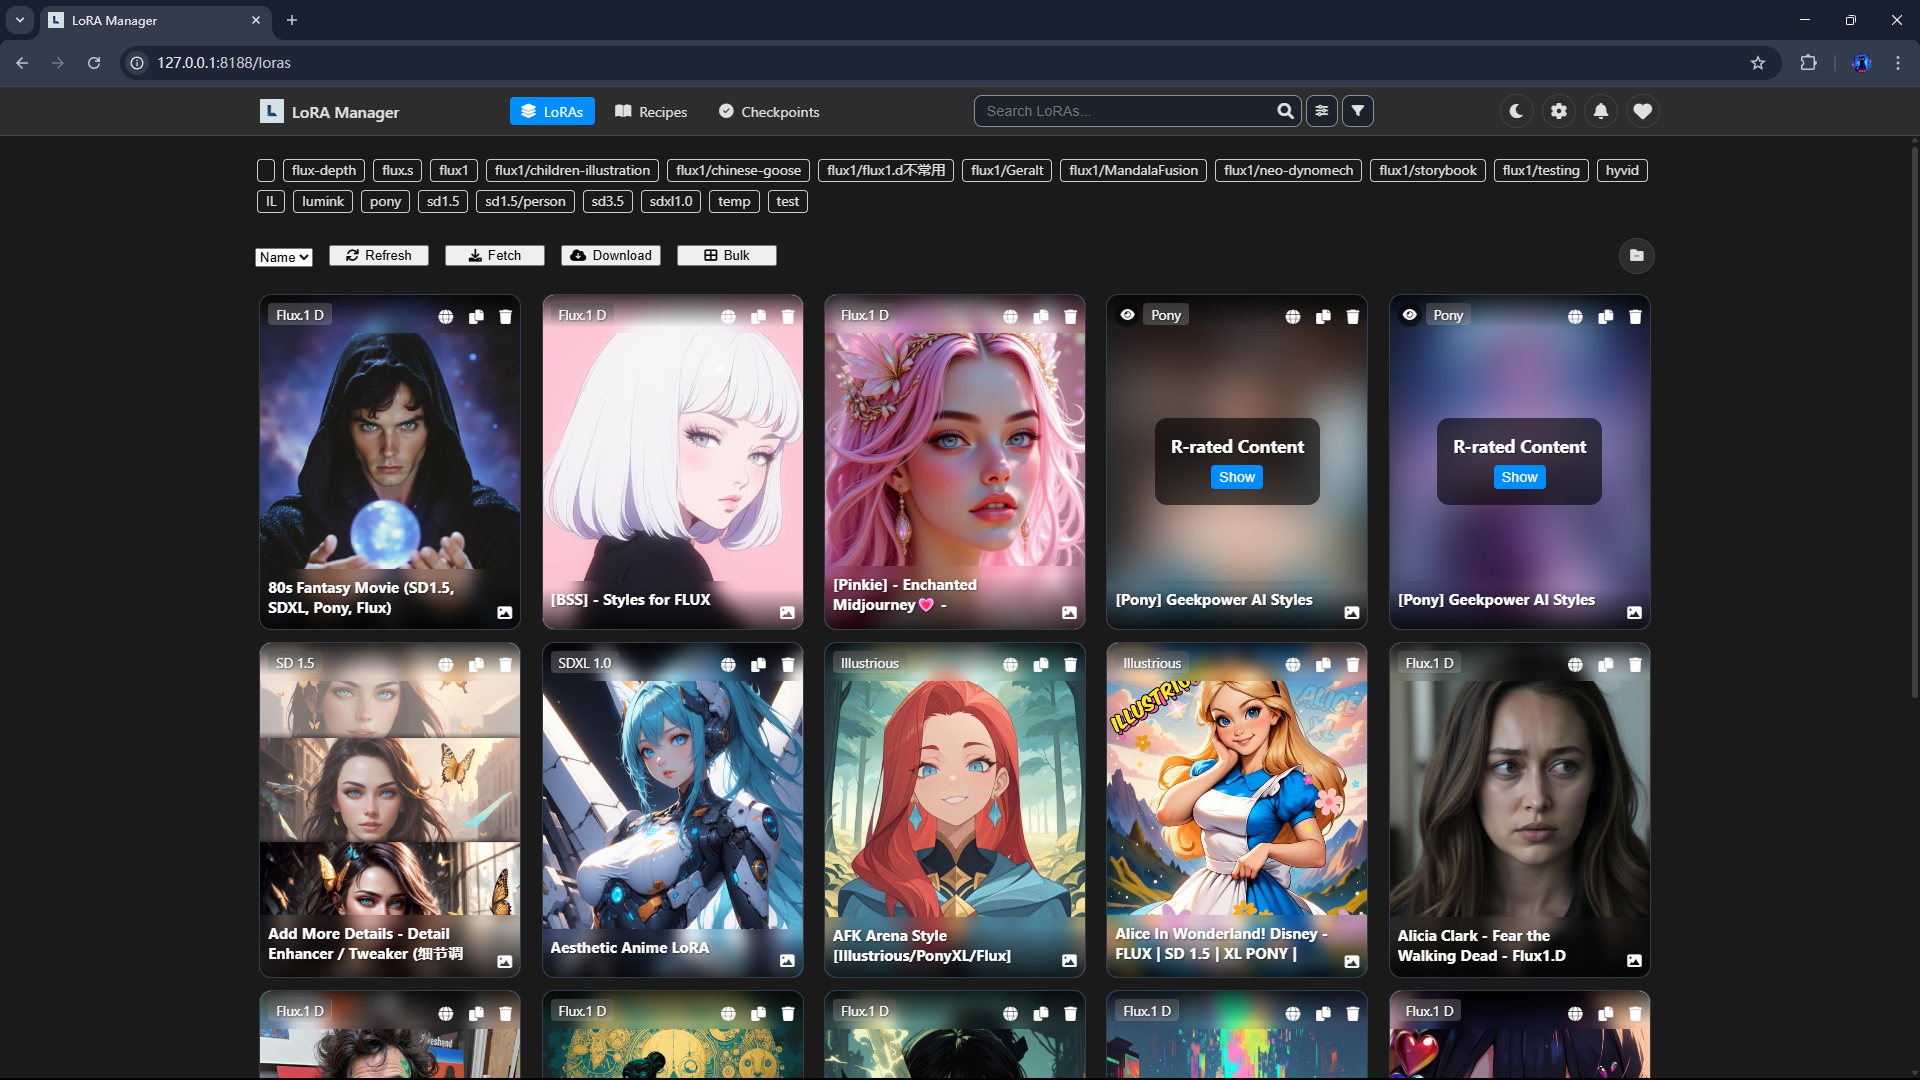Toggle folder view button at right
The height and width of the screenshot is (1080, 1920).
1636,256
